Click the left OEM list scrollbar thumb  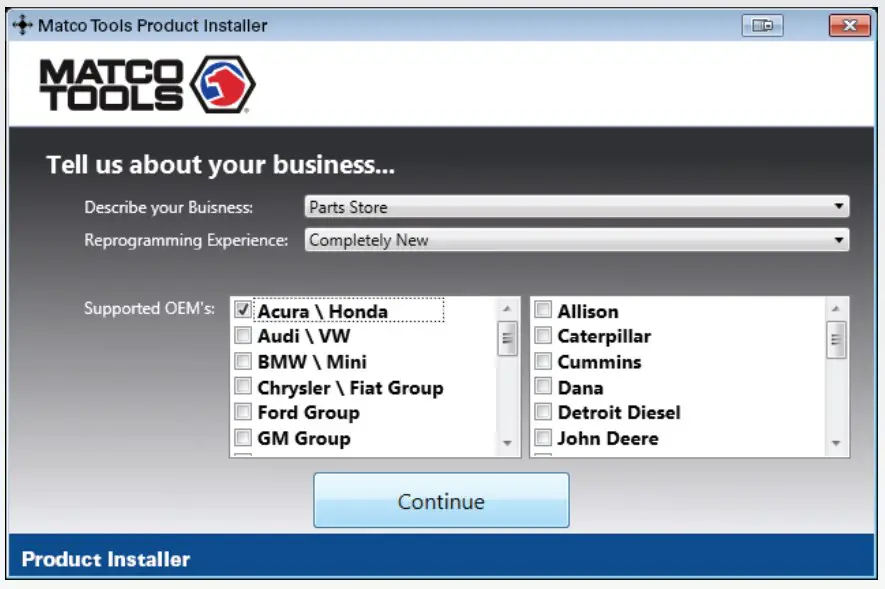(x=507, y=339)
